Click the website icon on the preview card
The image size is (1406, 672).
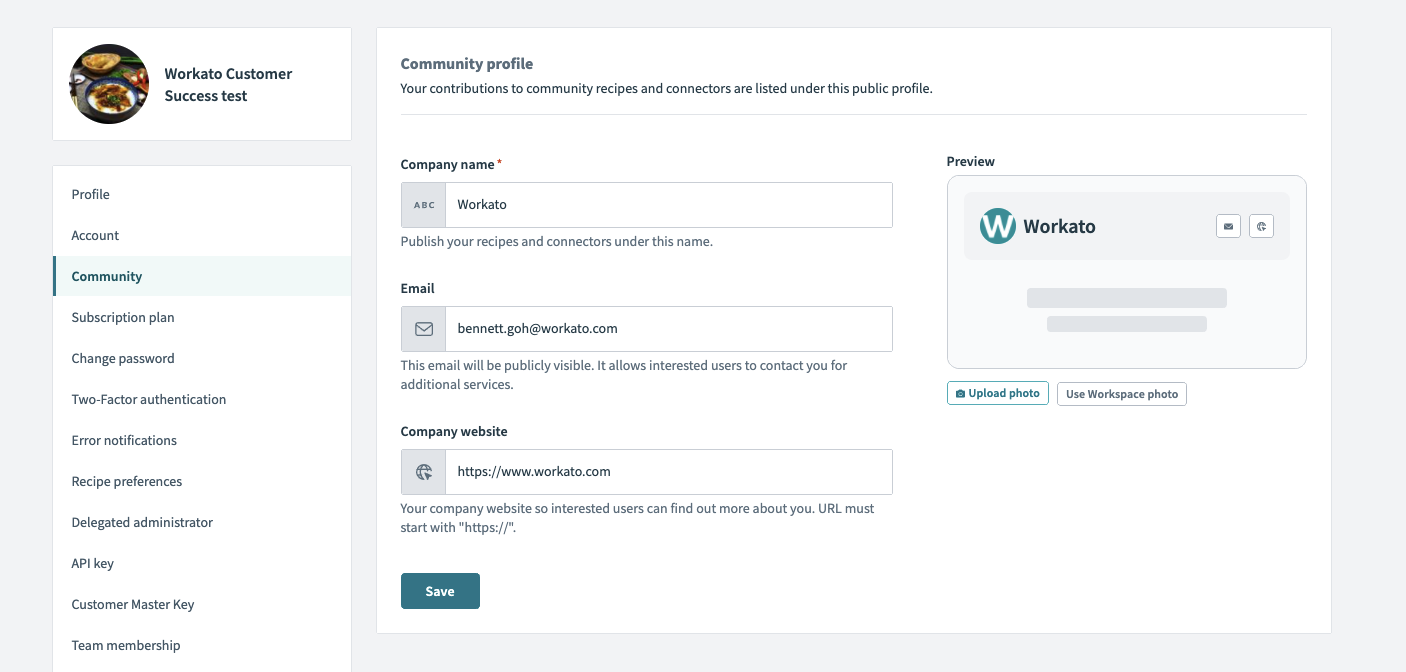click(1261, 225)
